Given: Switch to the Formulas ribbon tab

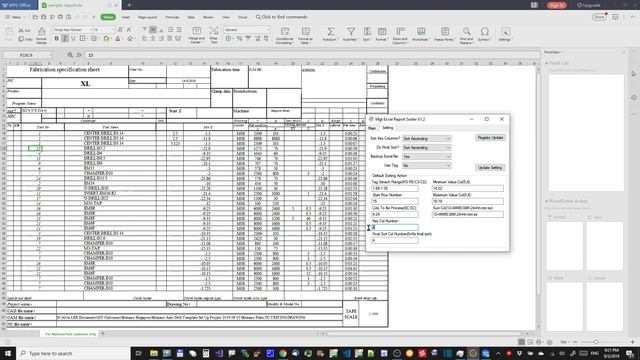Looking at the screenshot, I should 172,17.
